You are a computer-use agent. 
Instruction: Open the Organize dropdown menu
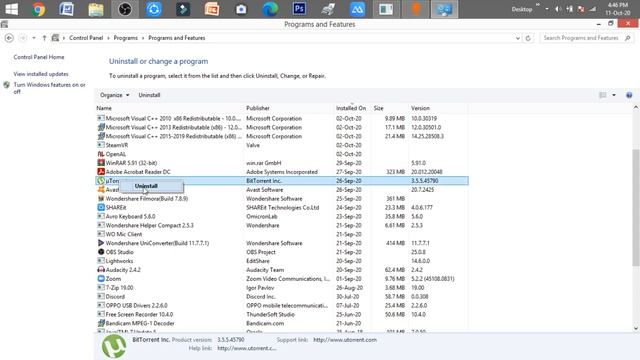click(x=114, y=95)
